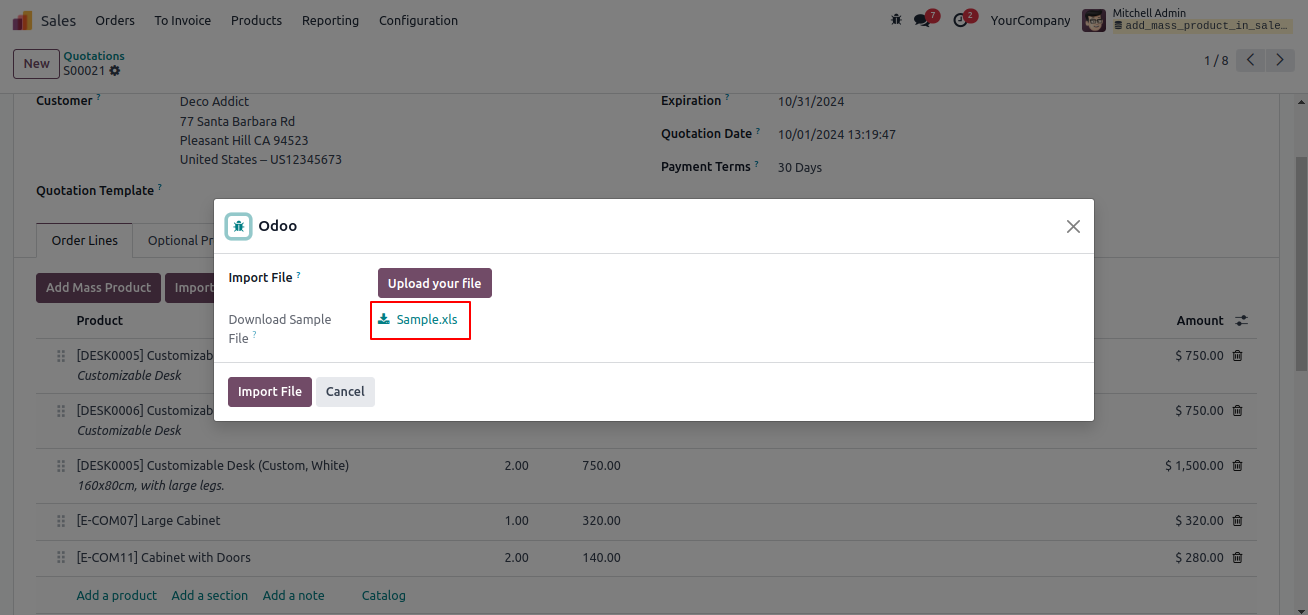Screen dimensions: 1308x615
Task: Go to next record arrow
Action: point(1280,60)
